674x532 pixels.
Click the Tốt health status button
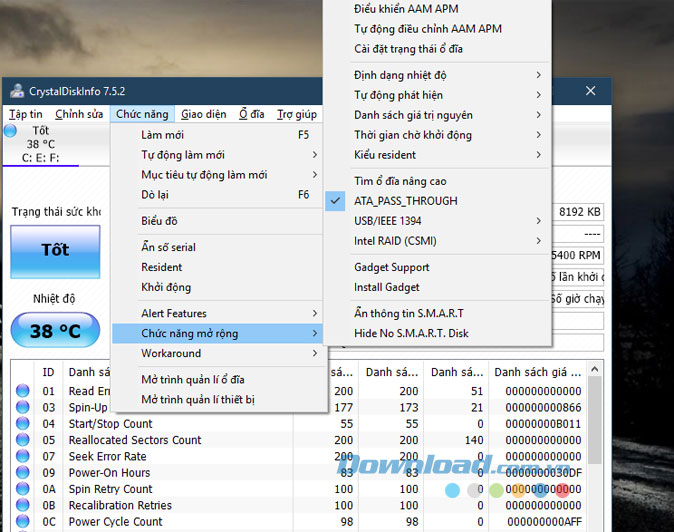point(55,251)
